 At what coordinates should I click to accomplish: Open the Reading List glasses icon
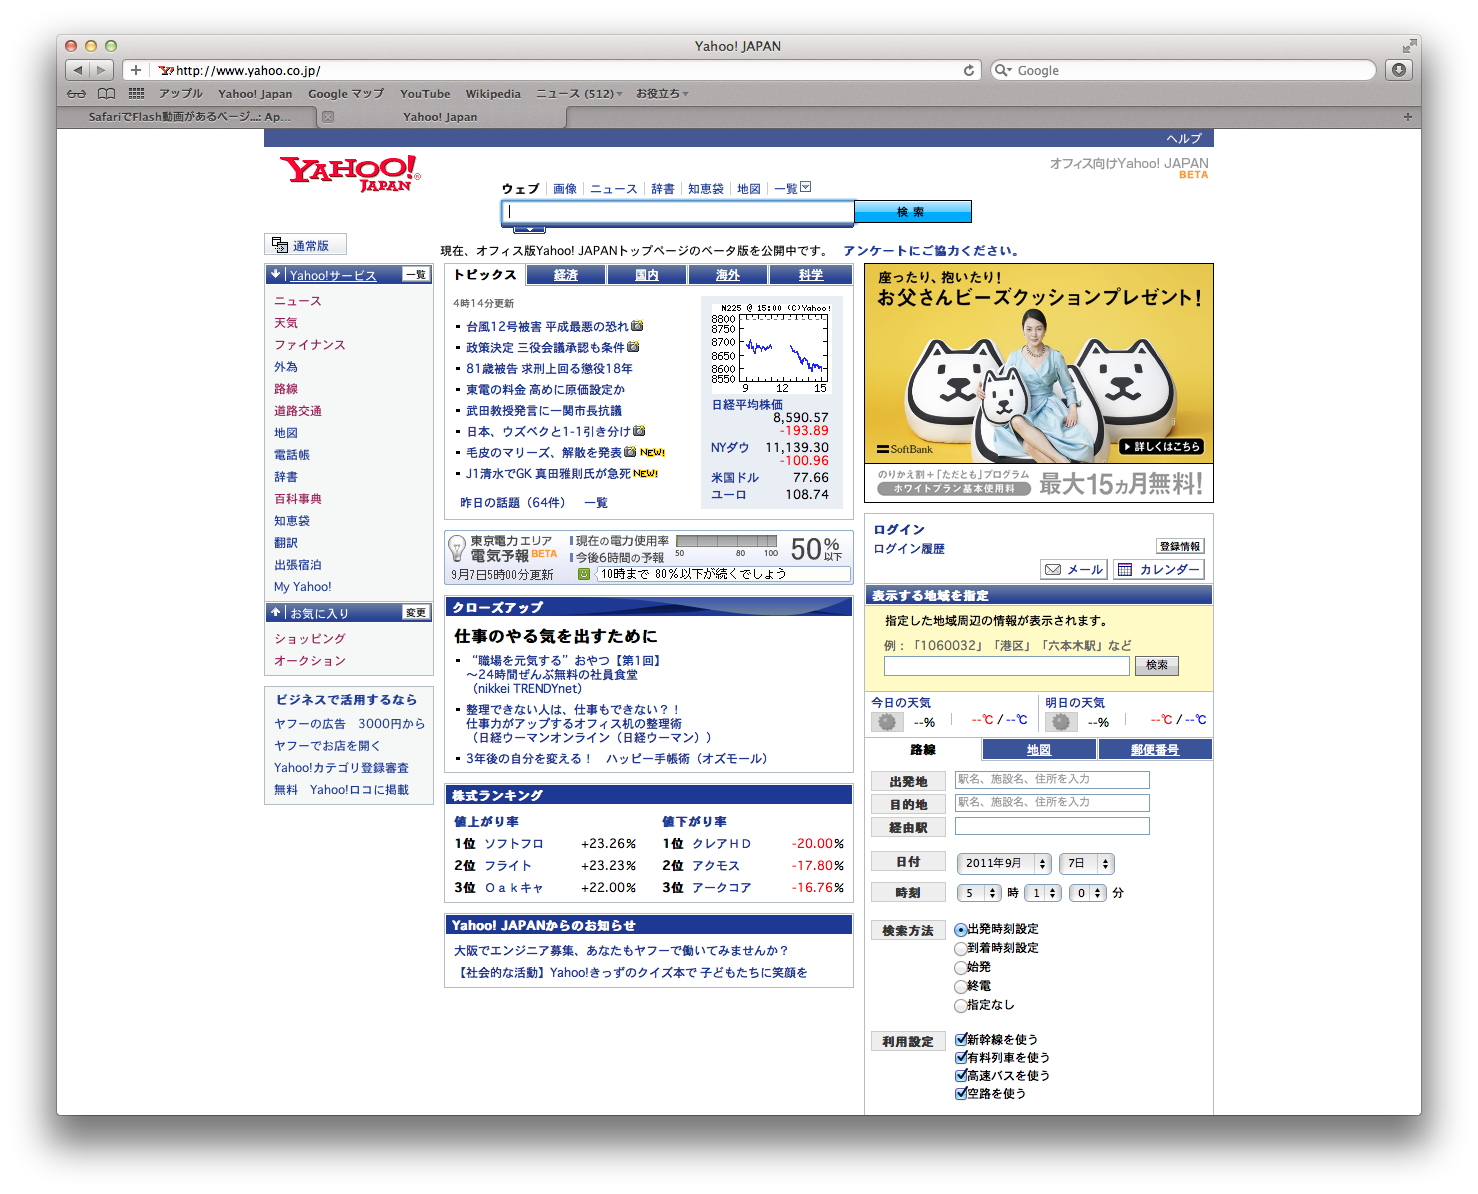coord(77,94)
